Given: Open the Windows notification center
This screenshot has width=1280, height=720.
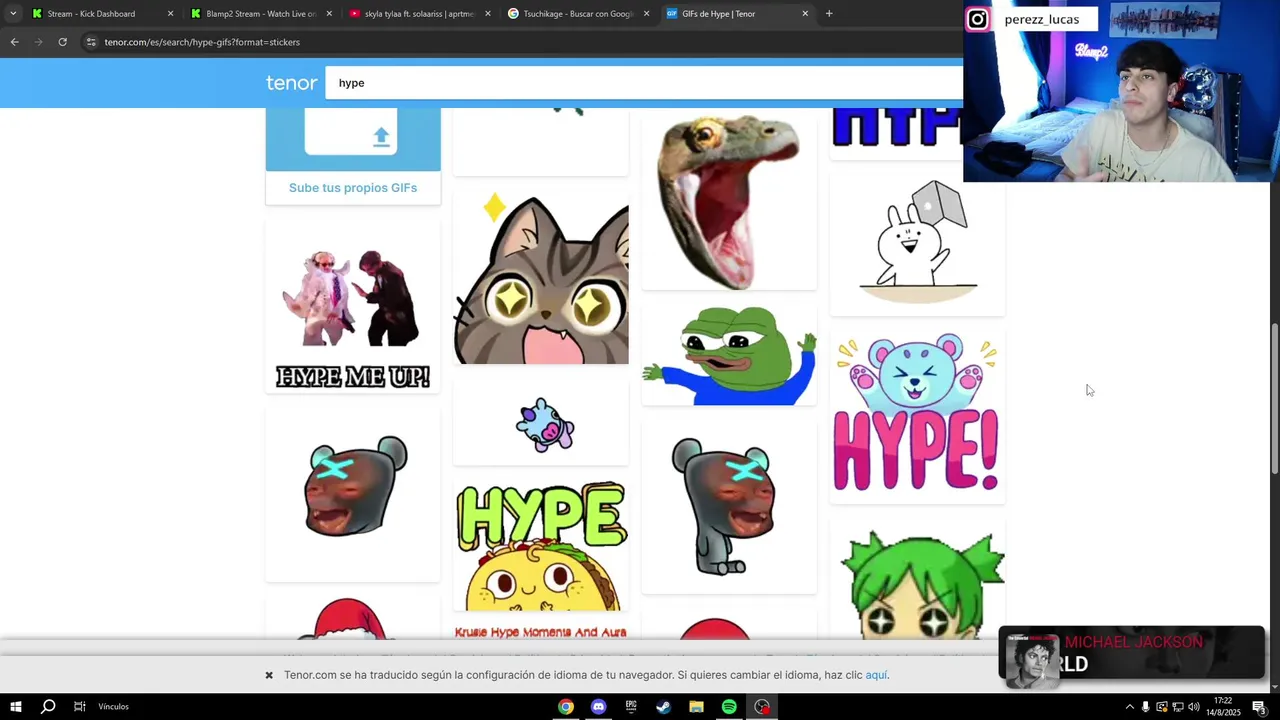Looking at the screenshot, I should (x=1259, y=707).
